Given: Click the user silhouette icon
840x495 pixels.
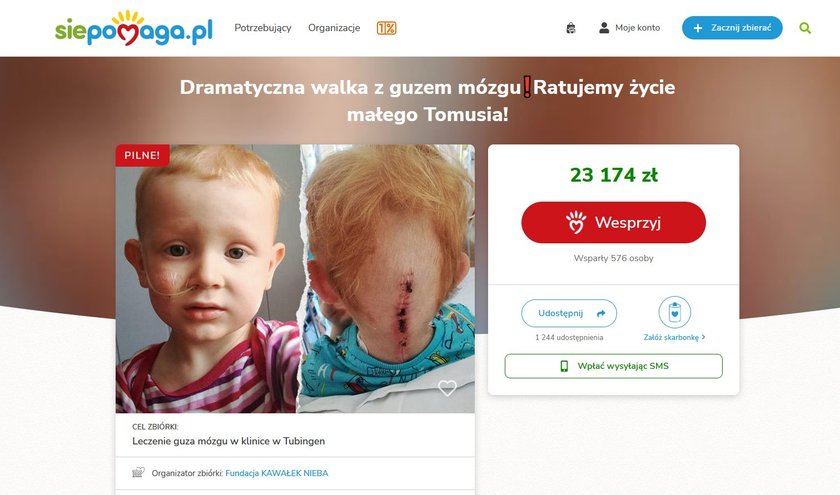Looking at the screenshot, I should pos(604,28).
